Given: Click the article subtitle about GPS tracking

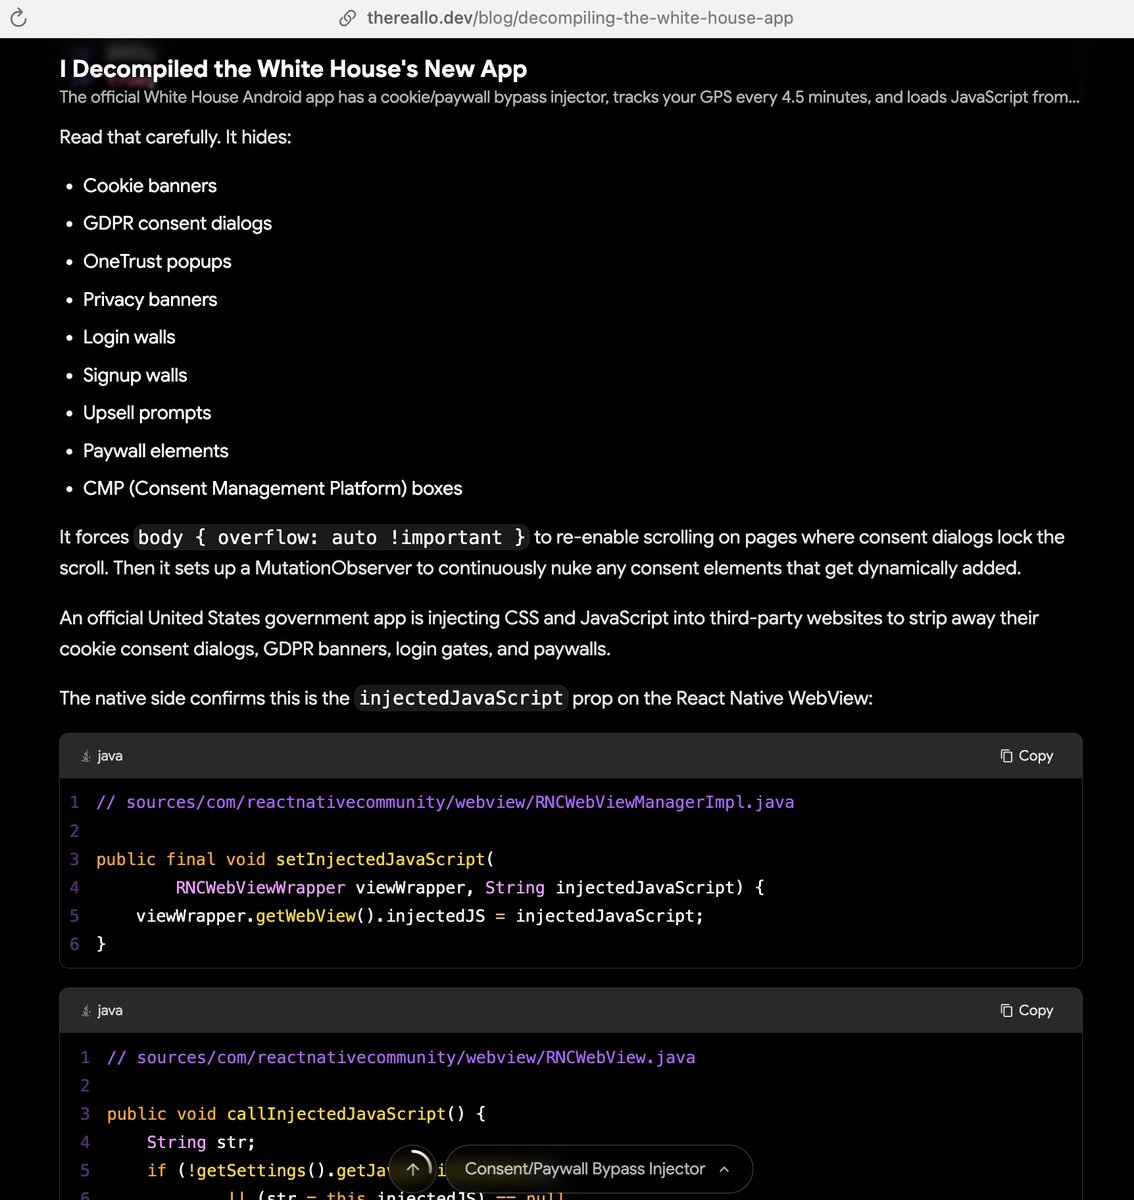Looking at the screenshot, I should [569, 97].
